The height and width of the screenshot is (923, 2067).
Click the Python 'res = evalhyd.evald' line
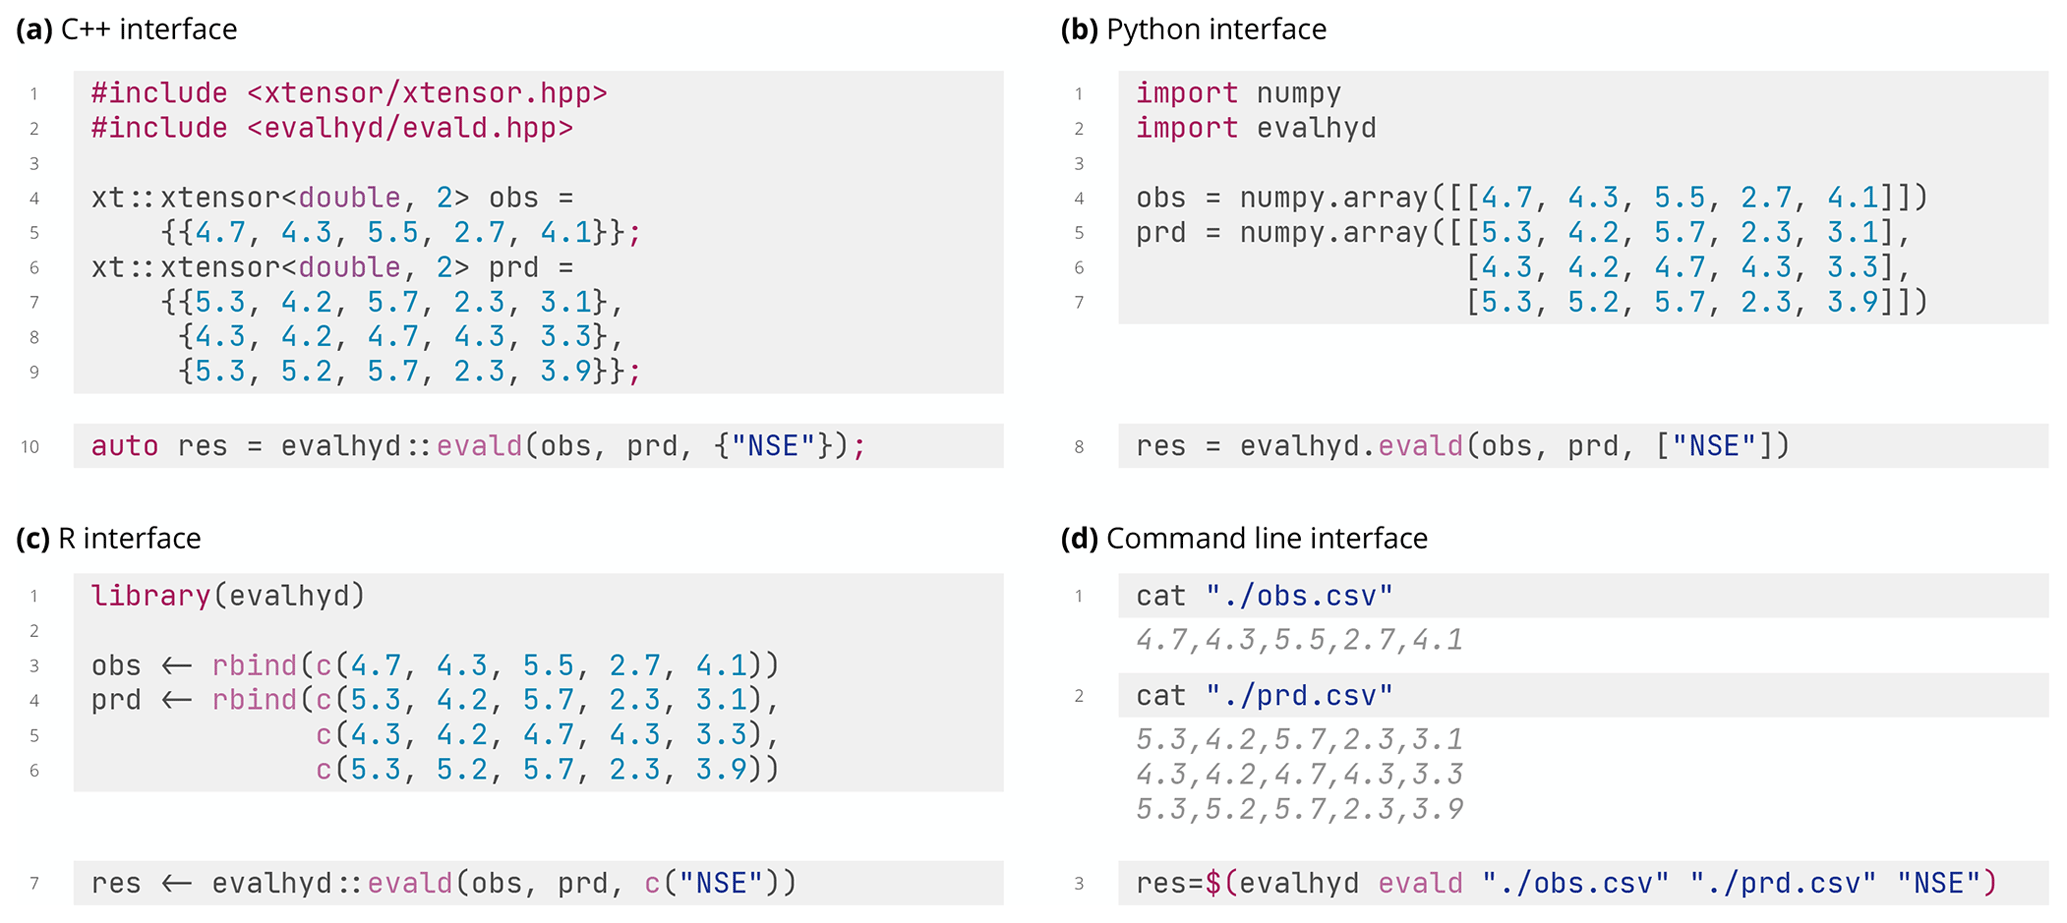pos(1462,446)
